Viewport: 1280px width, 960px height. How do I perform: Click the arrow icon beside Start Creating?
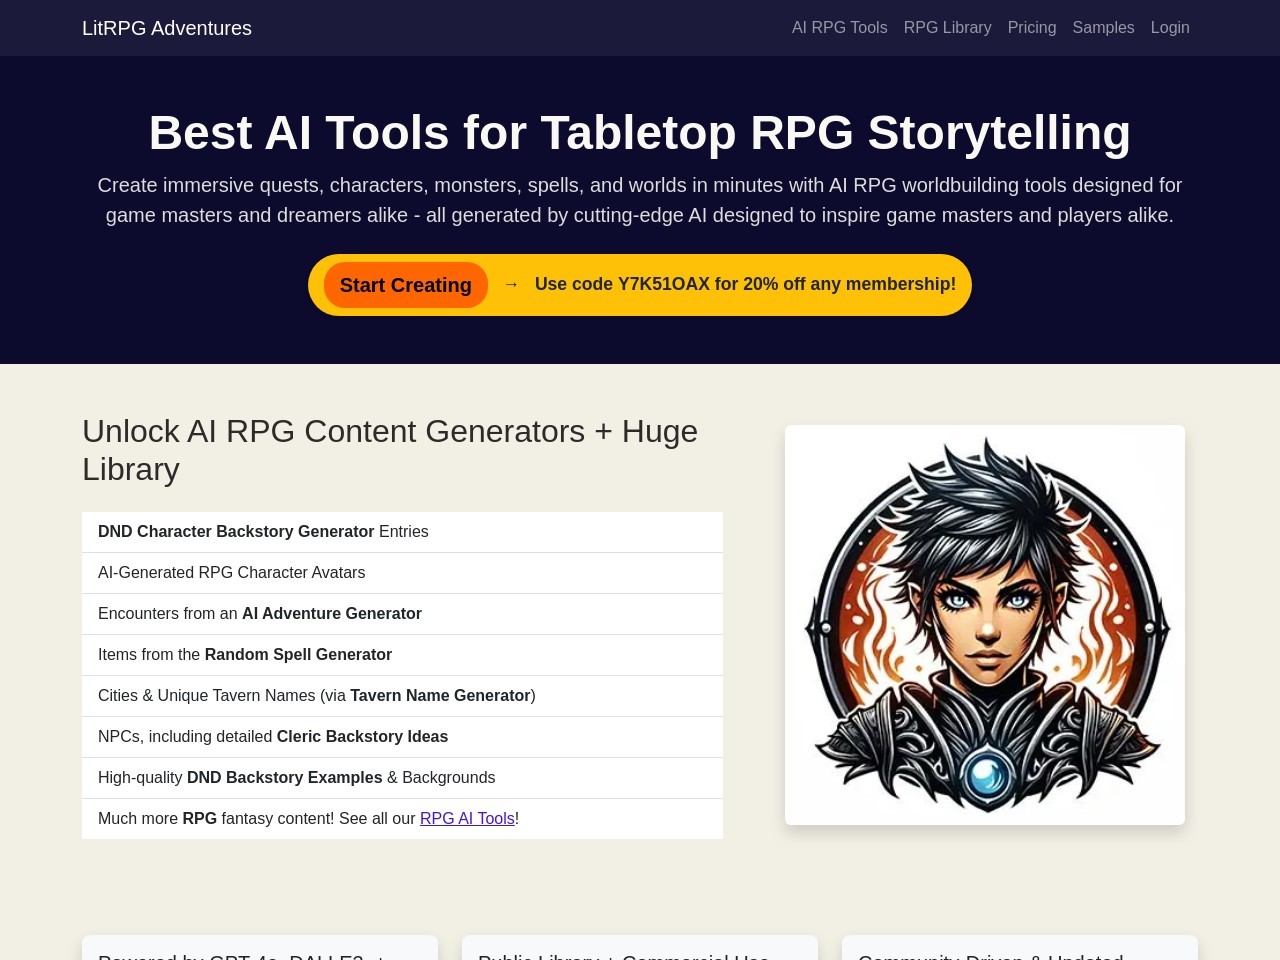click(x=511, y=284)
